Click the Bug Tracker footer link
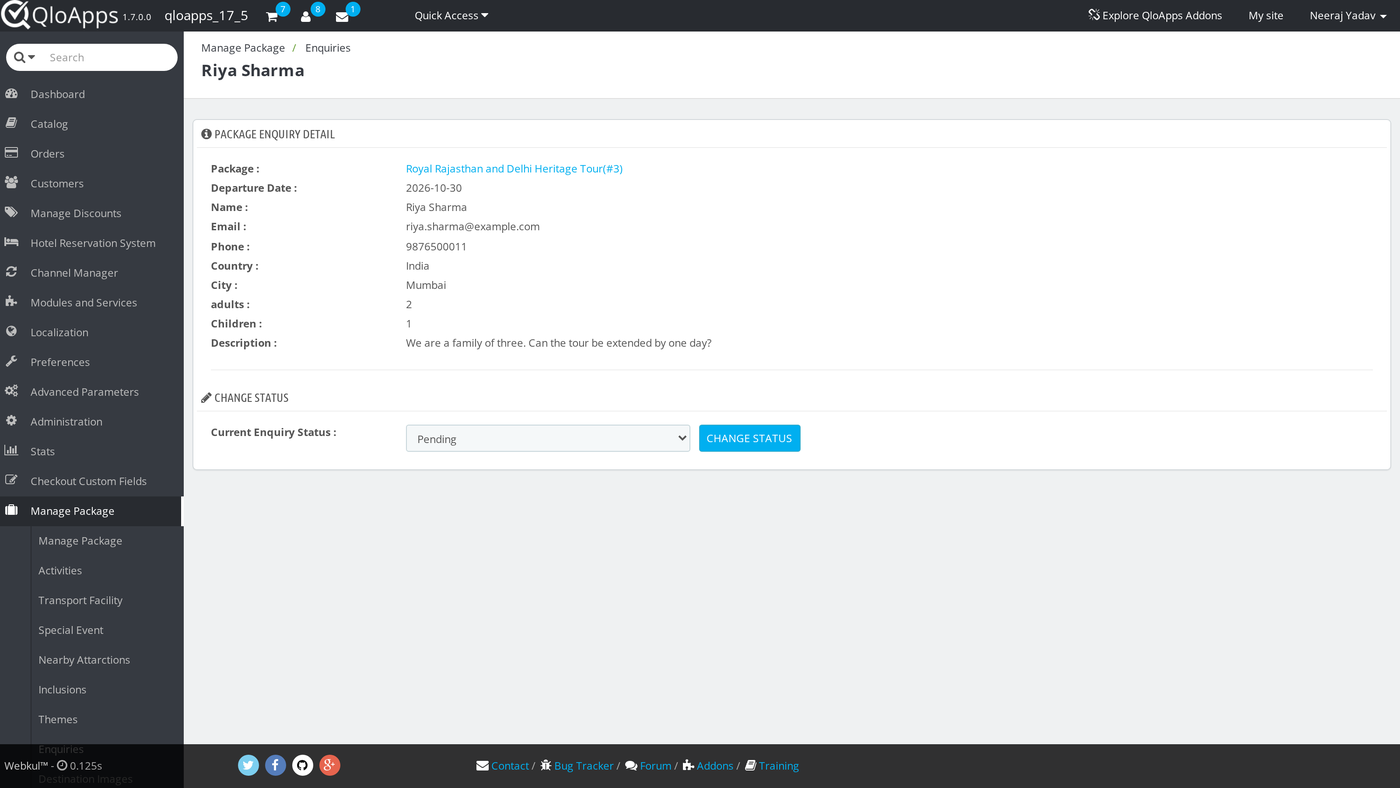This screenshot has width=1400, height=788. [577, 766]
